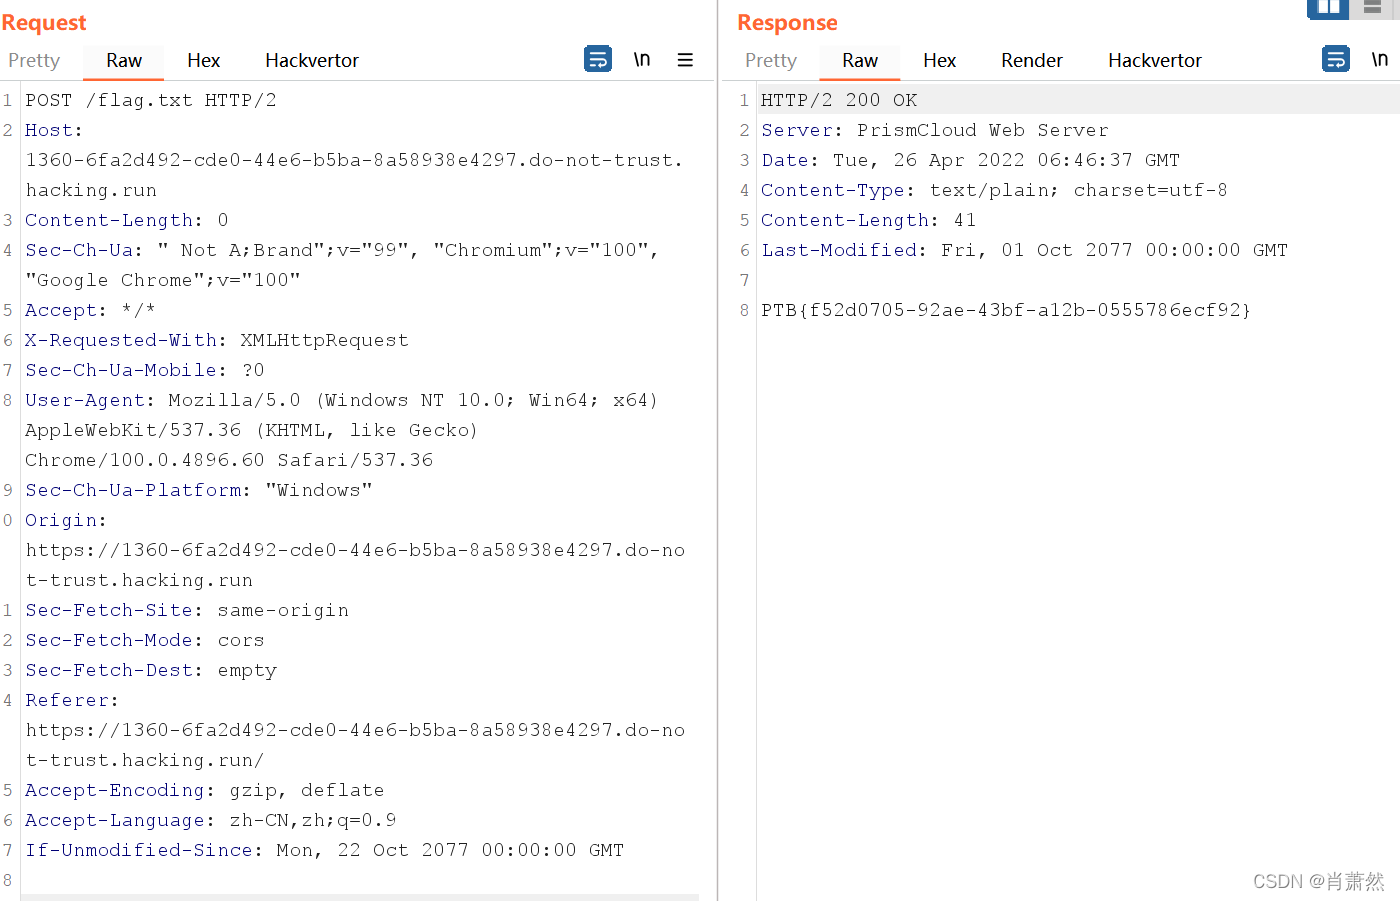The width and height of the screenshot is (1400, 901).
Task: Toggle the \n non-printable characters in Response panel
Action: [x=1380, y=59]
